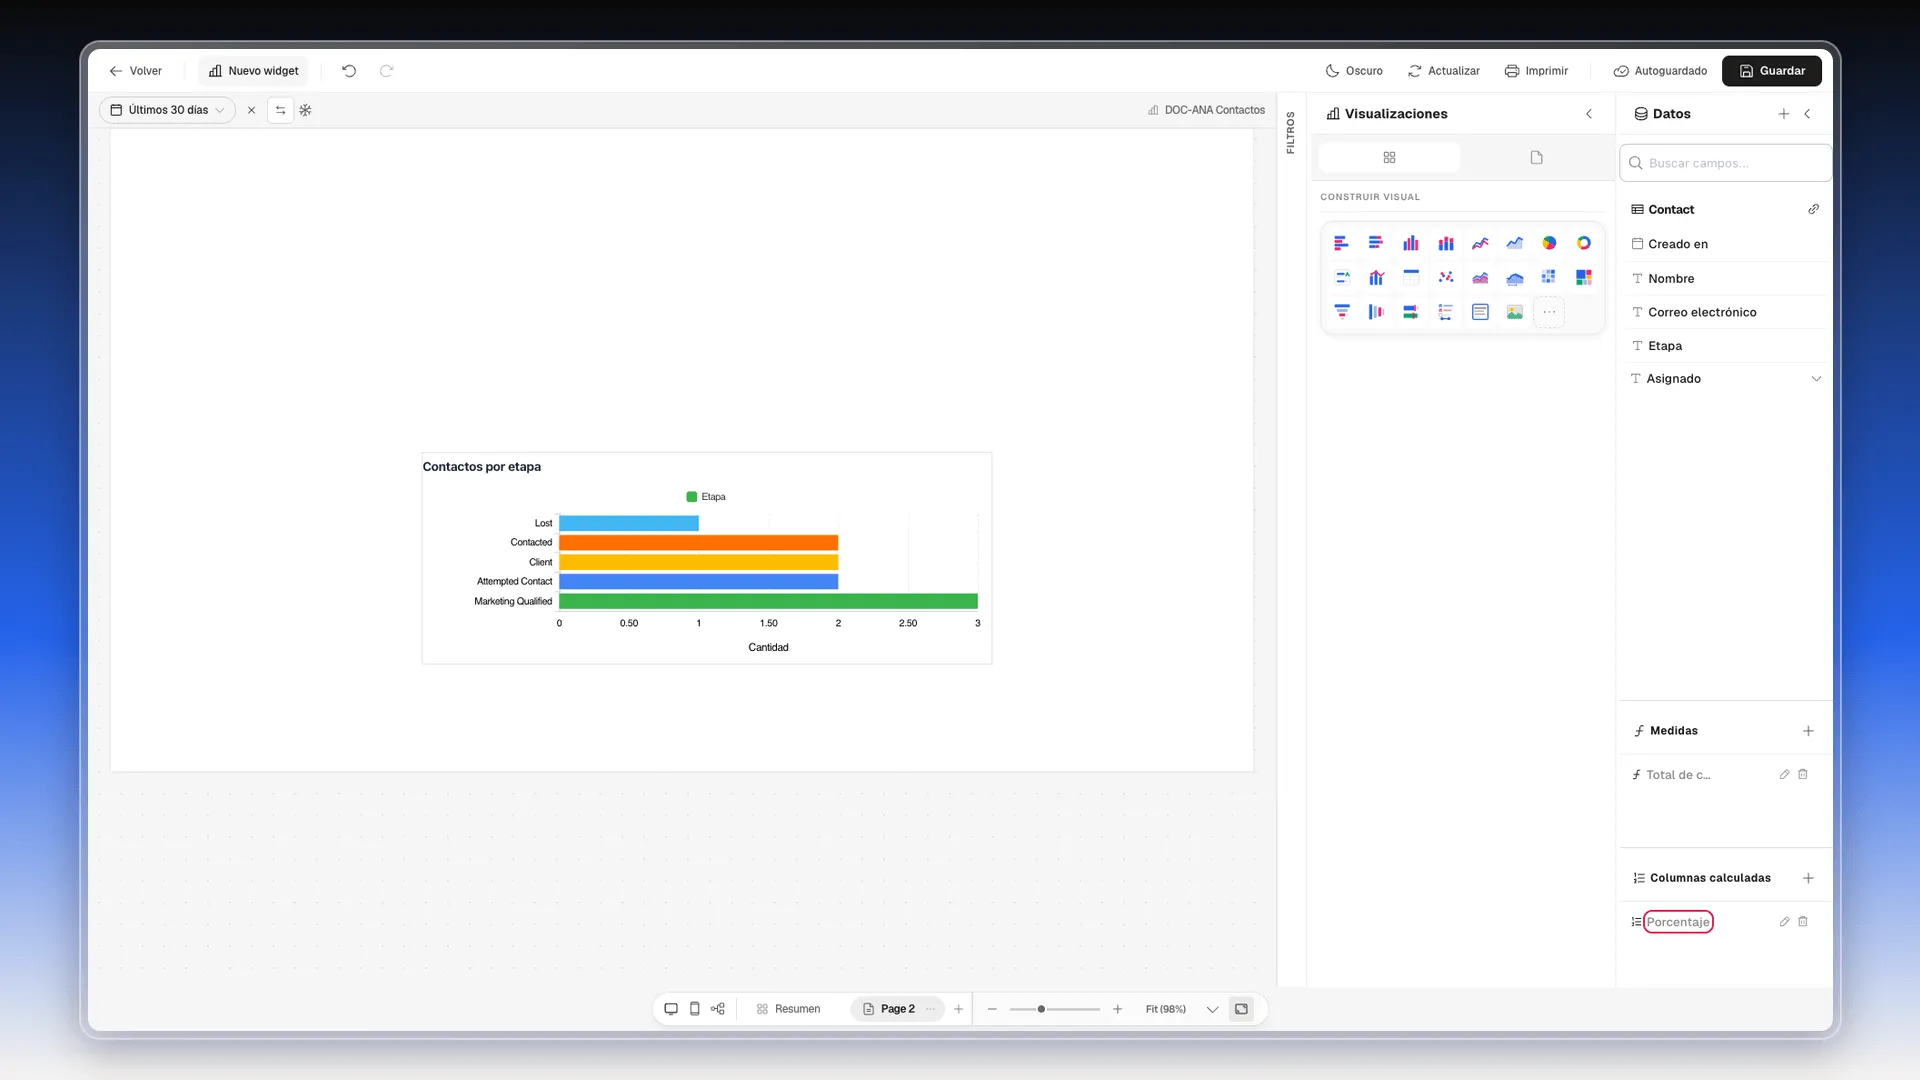Add a Nuevo widget
The width and height of the screenshot is (1920, 1080).
[x=254, y=71]
